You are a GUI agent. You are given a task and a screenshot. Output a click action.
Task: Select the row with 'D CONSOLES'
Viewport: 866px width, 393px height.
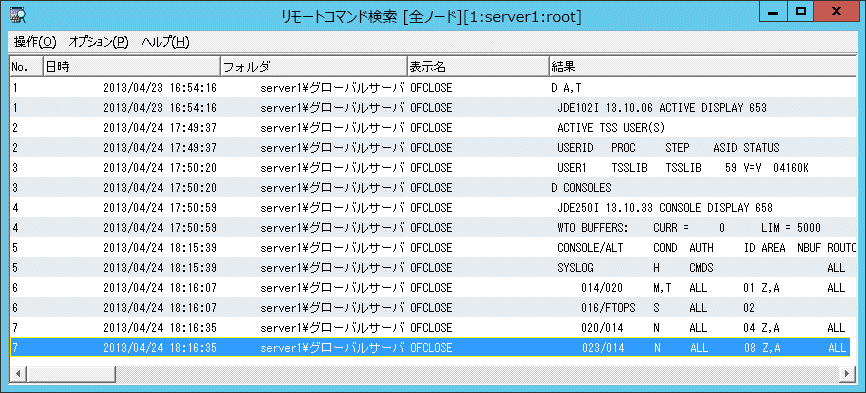coord(430,187)
